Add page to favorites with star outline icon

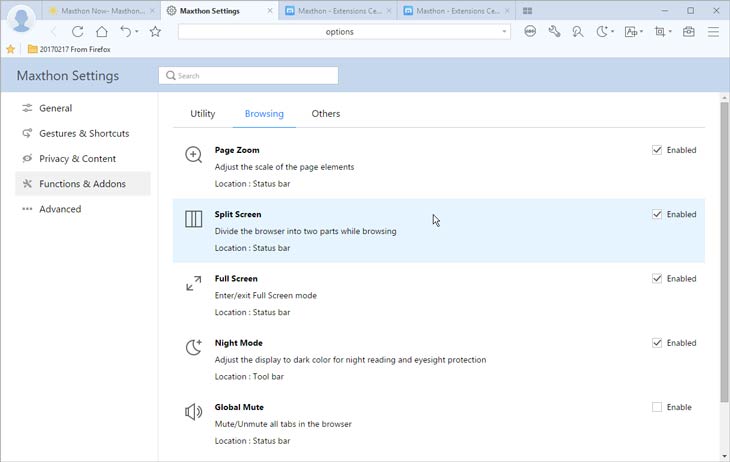pyautogui.click(x=155, y=32)
